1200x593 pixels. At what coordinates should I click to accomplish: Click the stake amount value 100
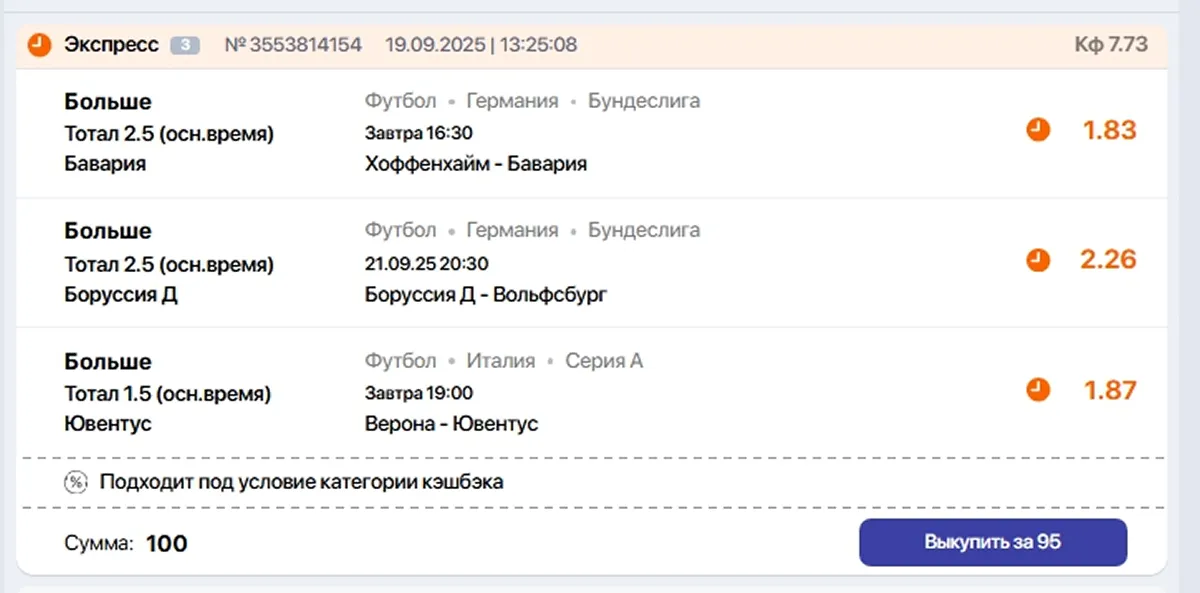[x=167, y=544]
